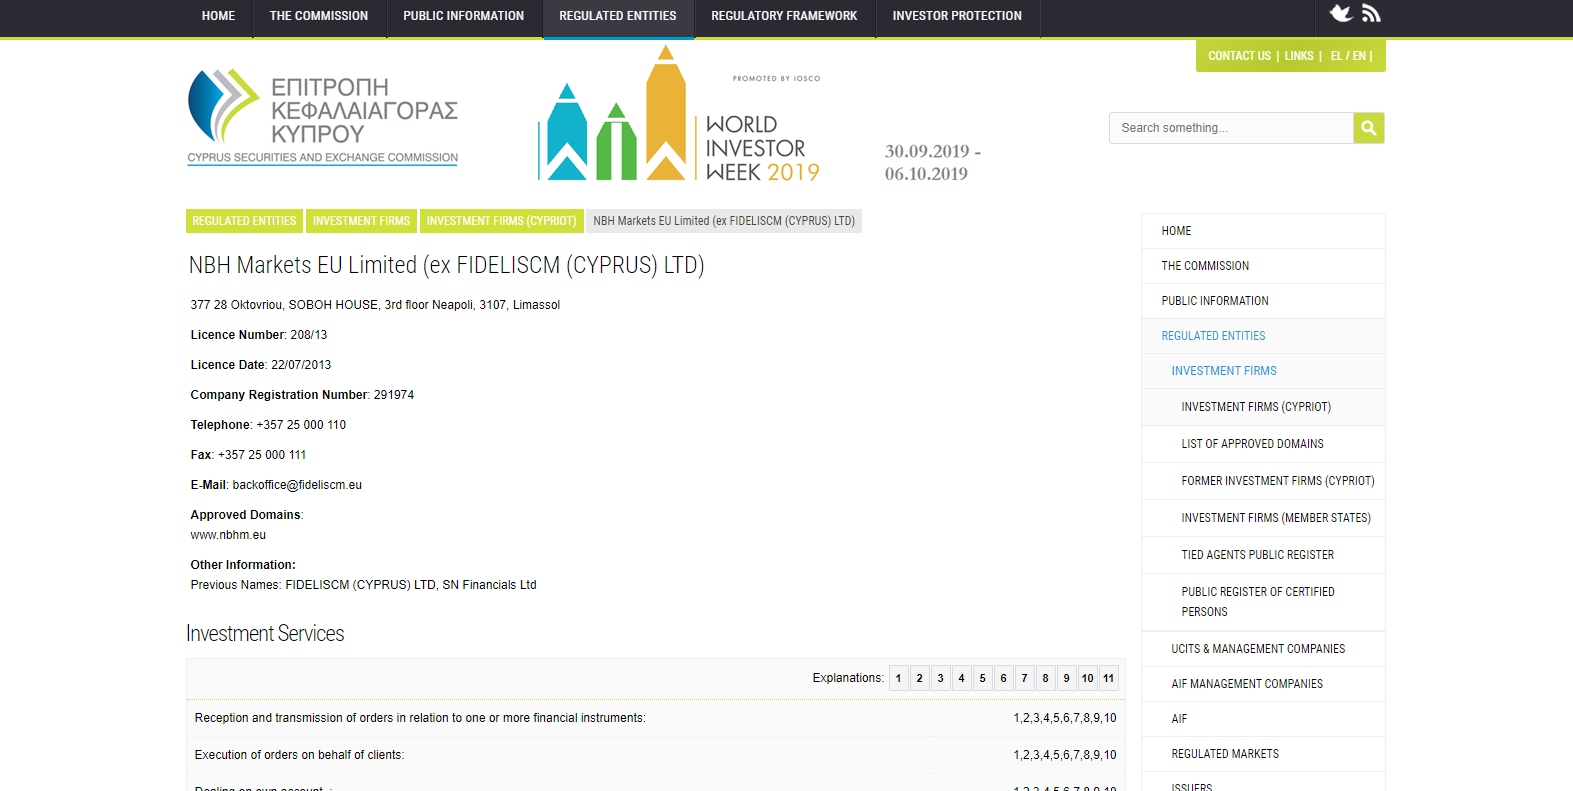Show explanation number 3
Screen dimensions: 1573x791
click(941, 678)
